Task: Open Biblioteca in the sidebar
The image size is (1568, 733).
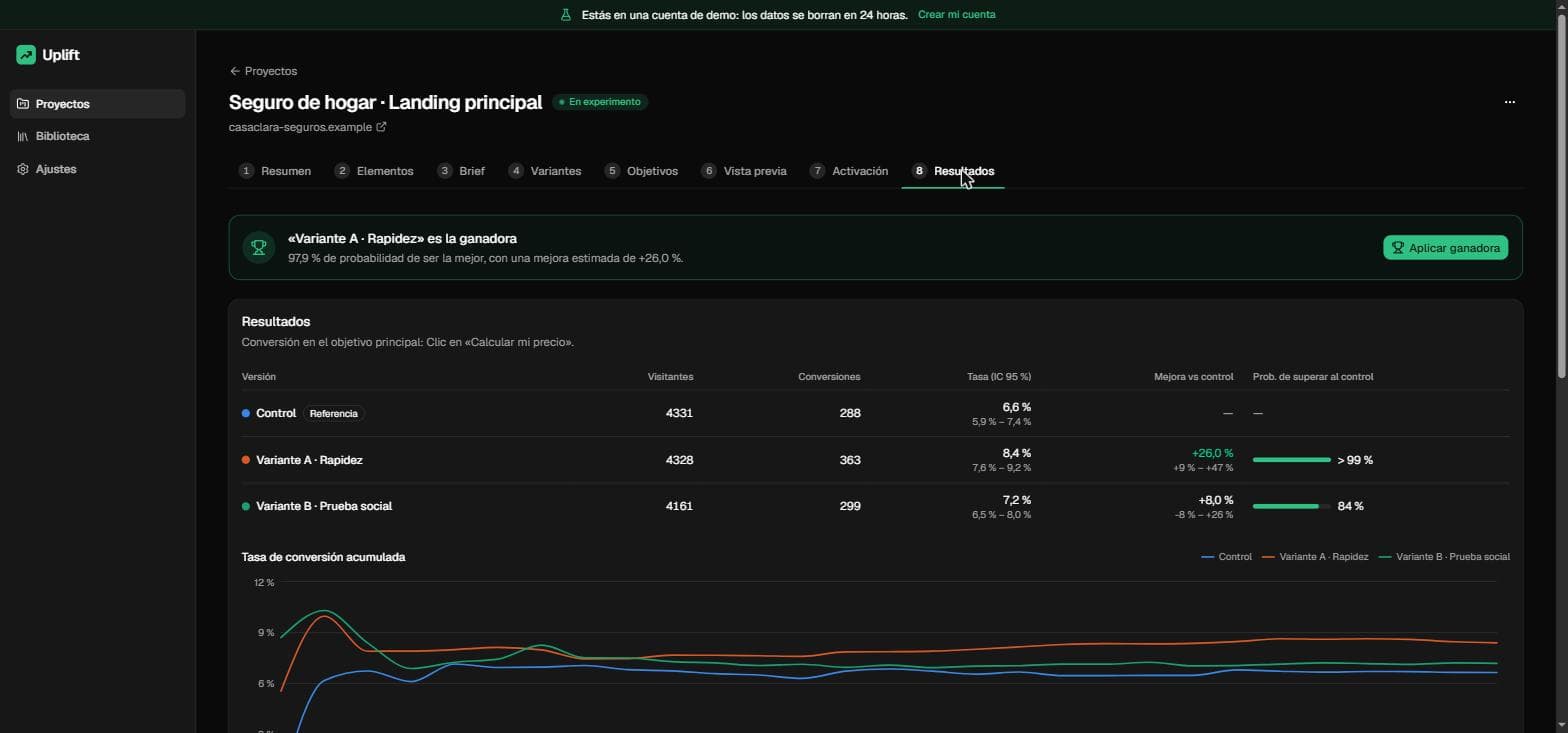Action: (x=97, y=136)
